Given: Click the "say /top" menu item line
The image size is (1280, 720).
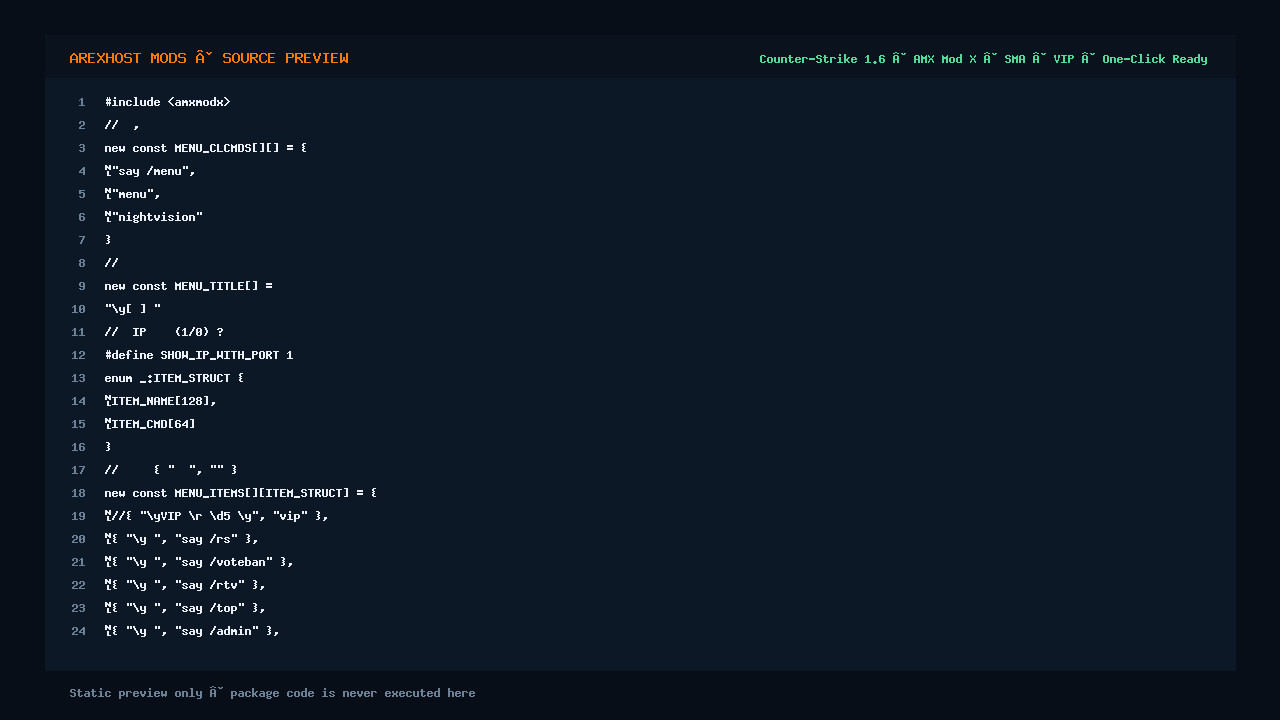Looking at the screenshot, I should 185,608.
